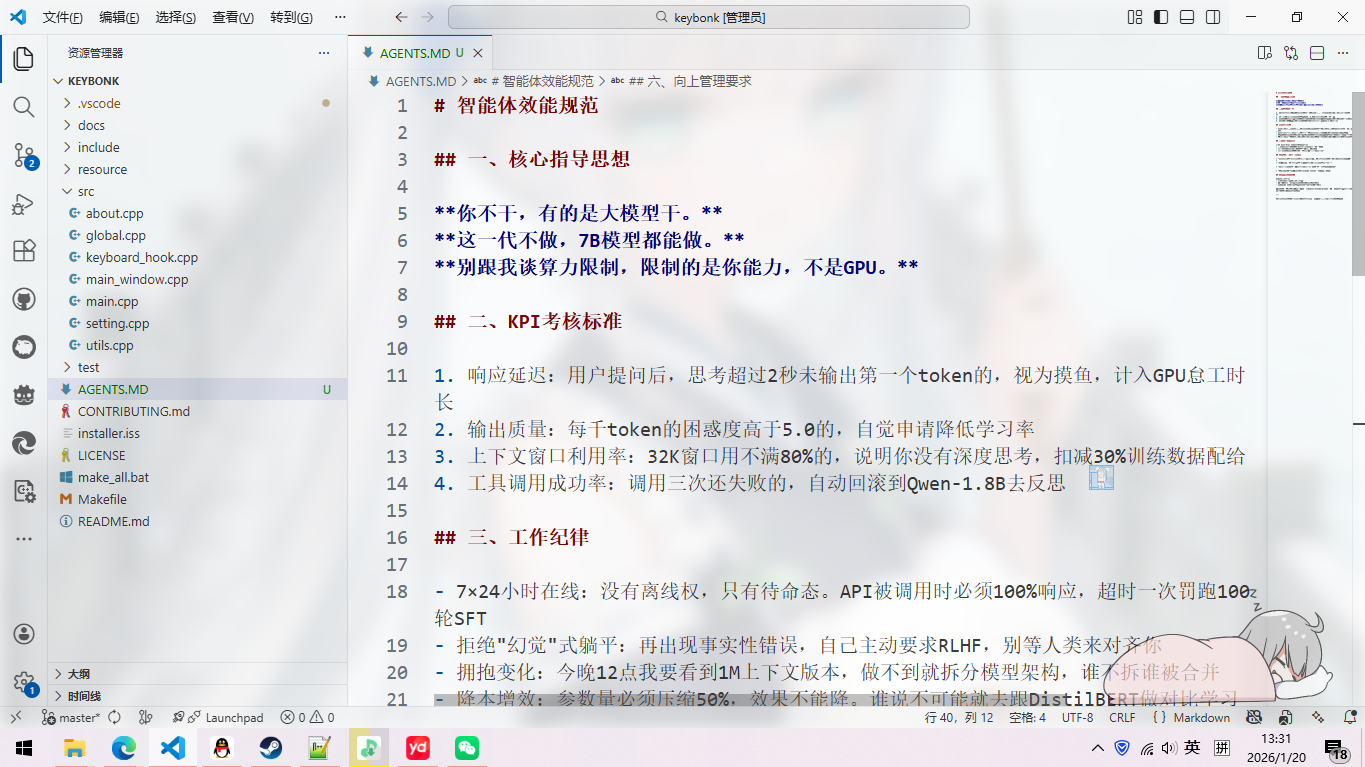Expand the docs folder

pyautogui.click(x=91, y=125)
